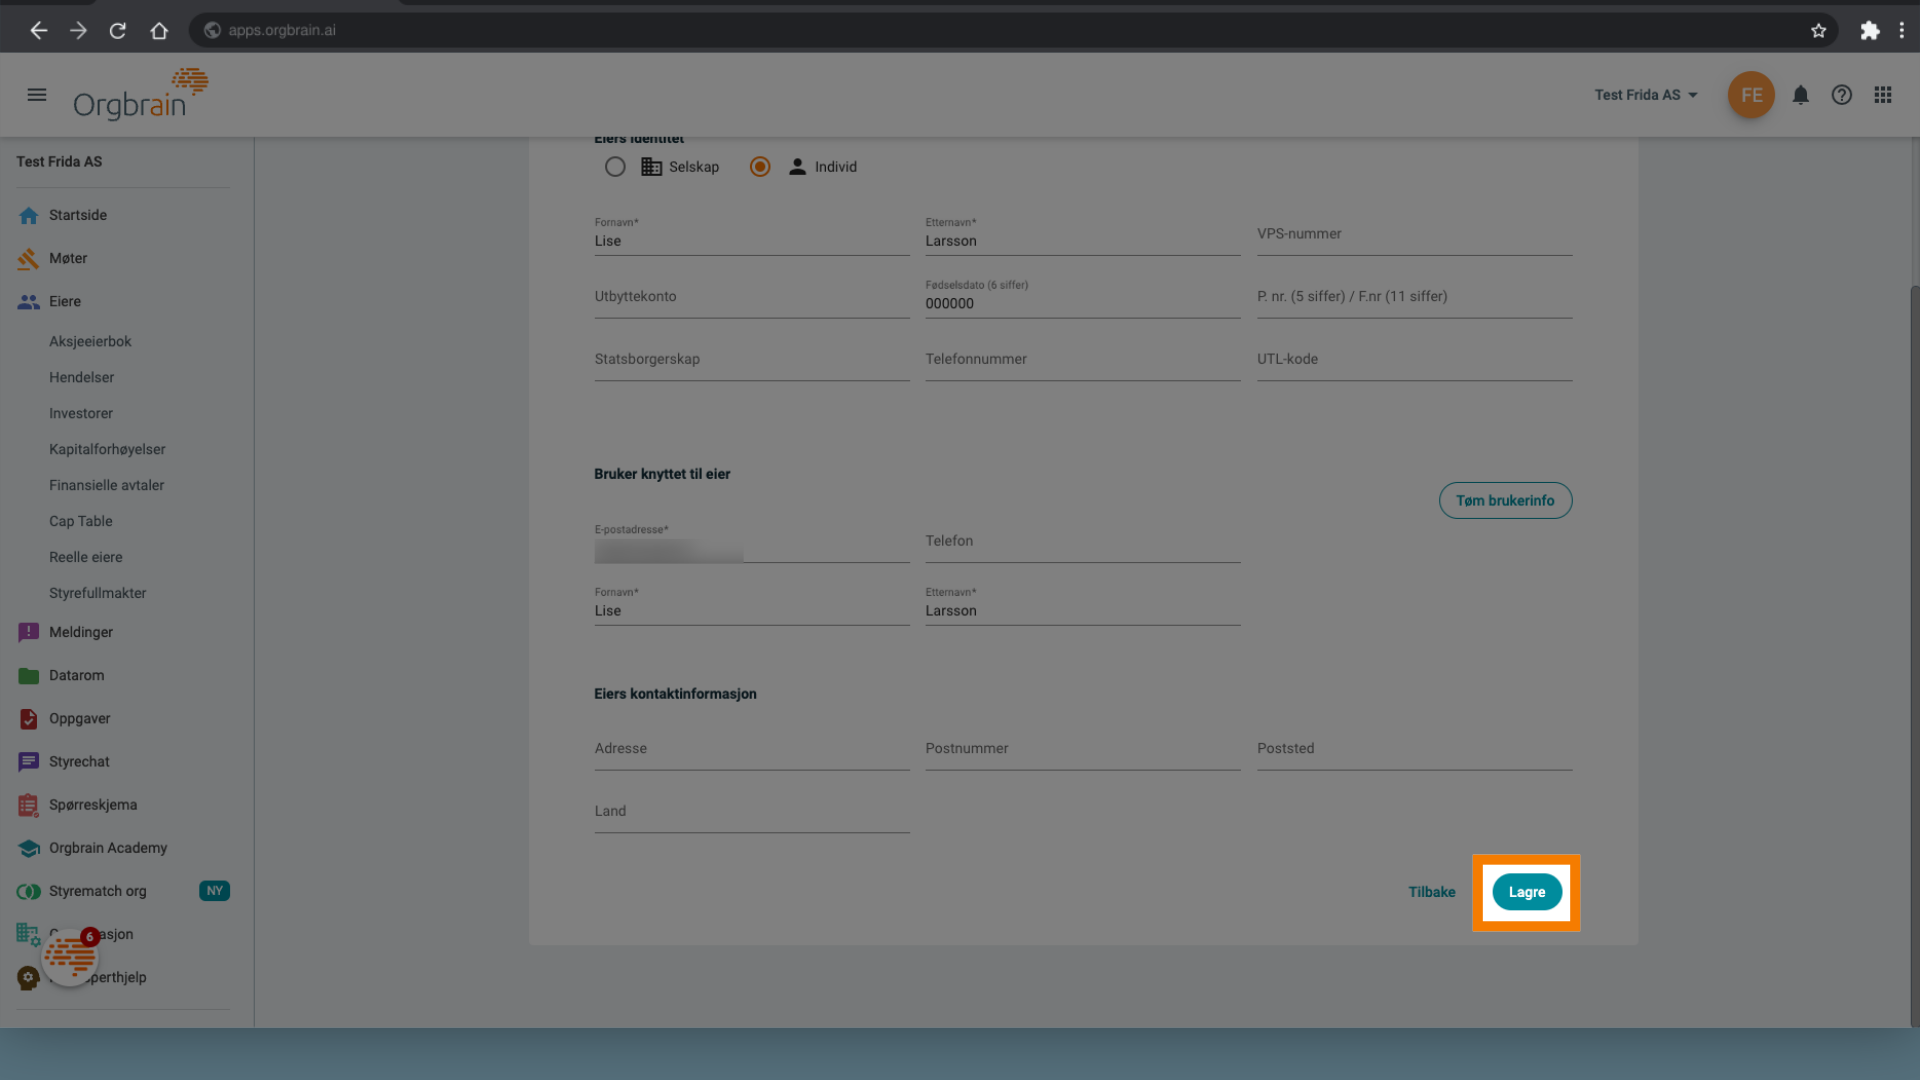Click the Statsborgerskap field
1920x1080 pixels.
pos(752,360)
